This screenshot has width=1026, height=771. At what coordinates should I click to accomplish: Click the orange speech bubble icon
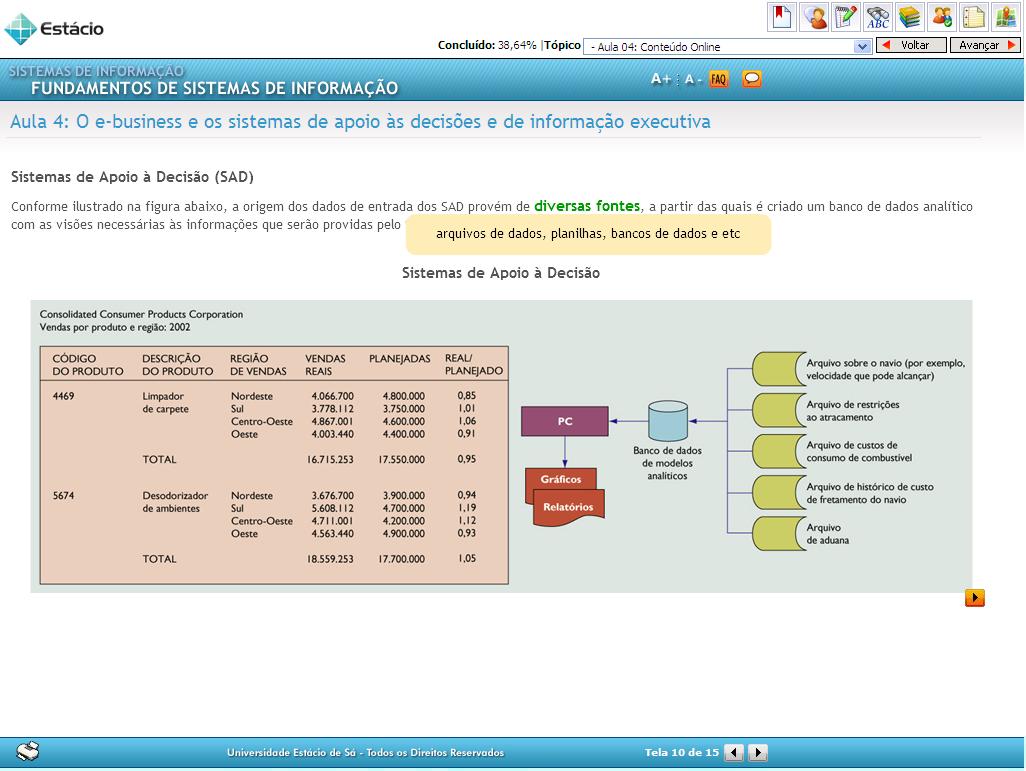point(752,79)
